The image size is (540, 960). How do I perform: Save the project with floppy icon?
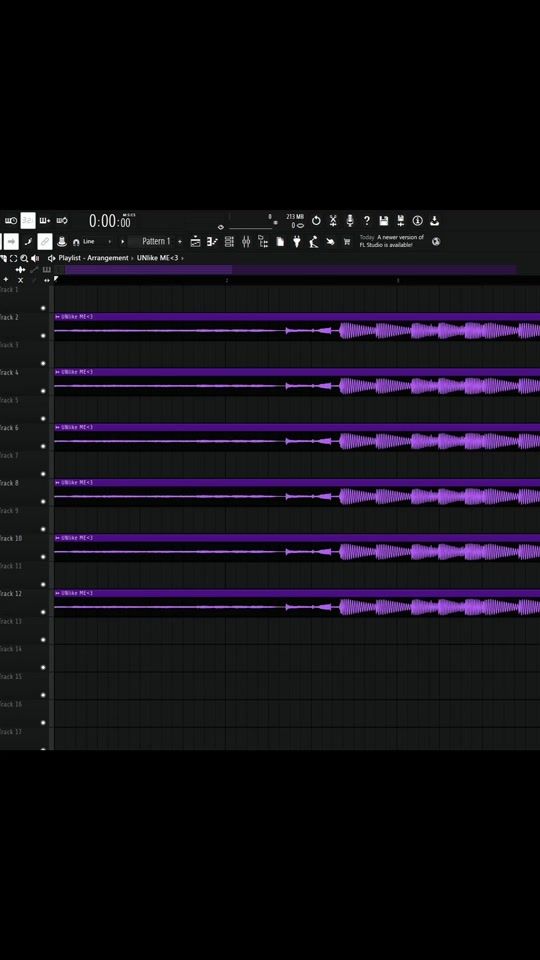click(383, 220)
